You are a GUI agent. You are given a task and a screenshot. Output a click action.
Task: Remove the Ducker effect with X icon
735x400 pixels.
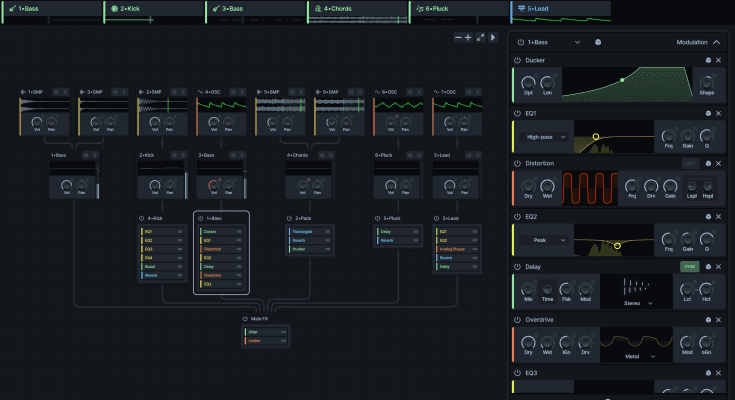pyautogui.click(x=719, y=61)
